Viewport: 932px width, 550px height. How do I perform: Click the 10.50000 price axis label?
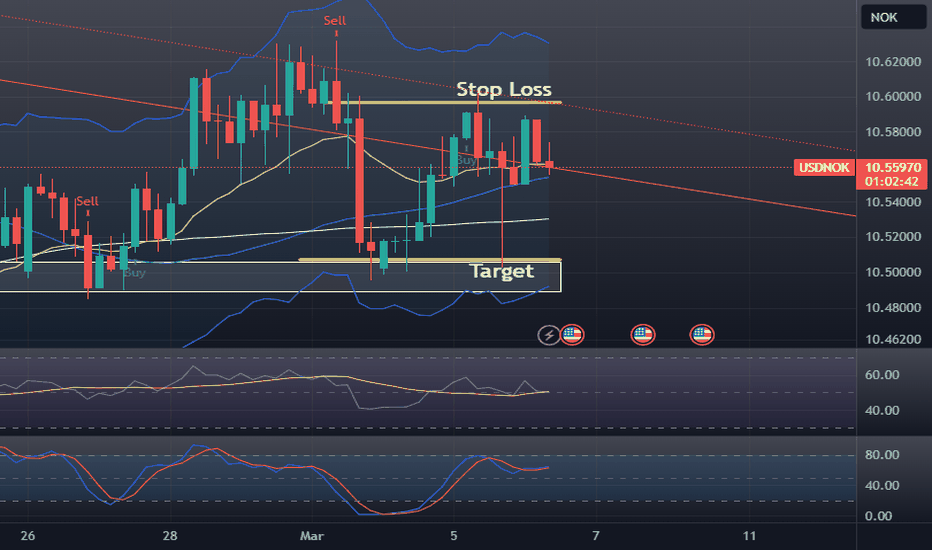tap(893, 272)
